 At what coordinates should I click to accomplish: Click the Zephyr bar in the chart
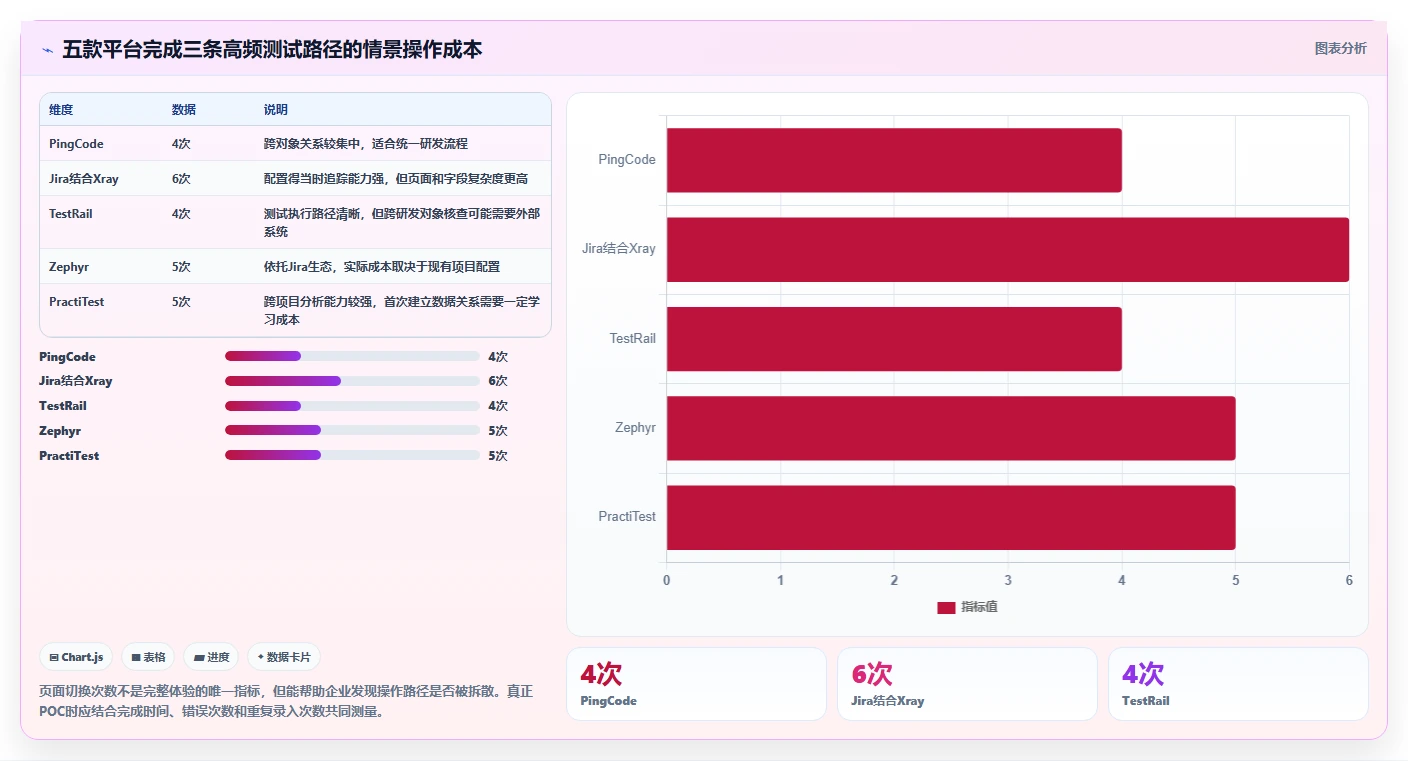pos(951,428)
